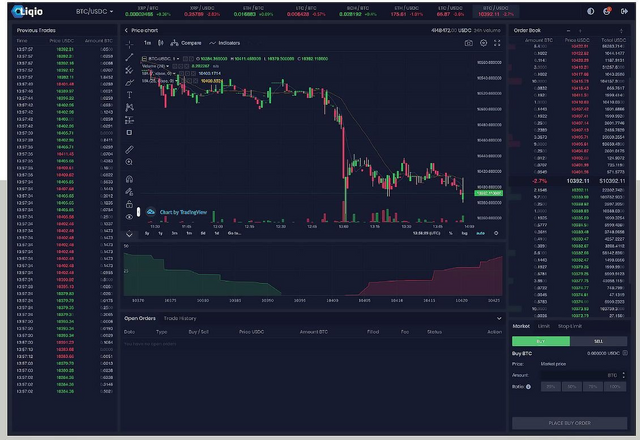Select the ETH/BTC ticker in top bar
Viewport: 640px width, 440px height.
(253, 11)
